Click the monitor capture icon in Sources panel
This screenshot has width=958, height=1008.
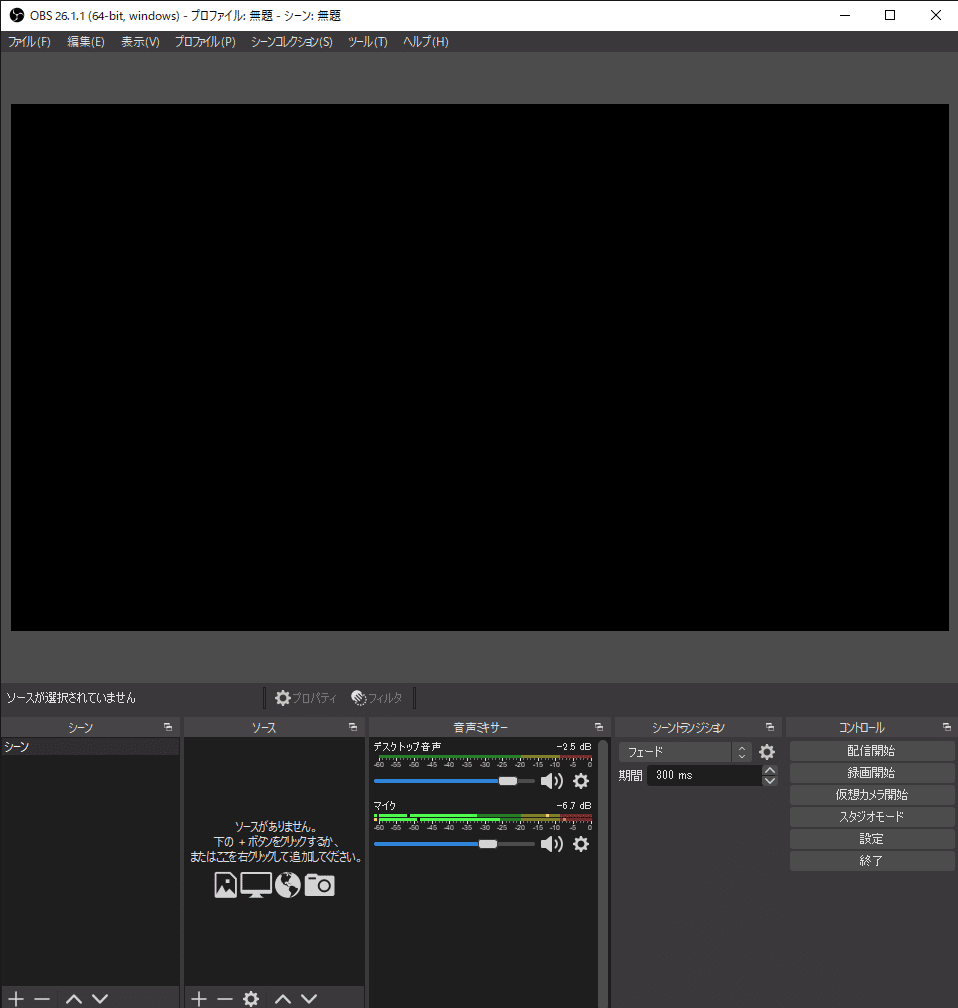point(255,885)
